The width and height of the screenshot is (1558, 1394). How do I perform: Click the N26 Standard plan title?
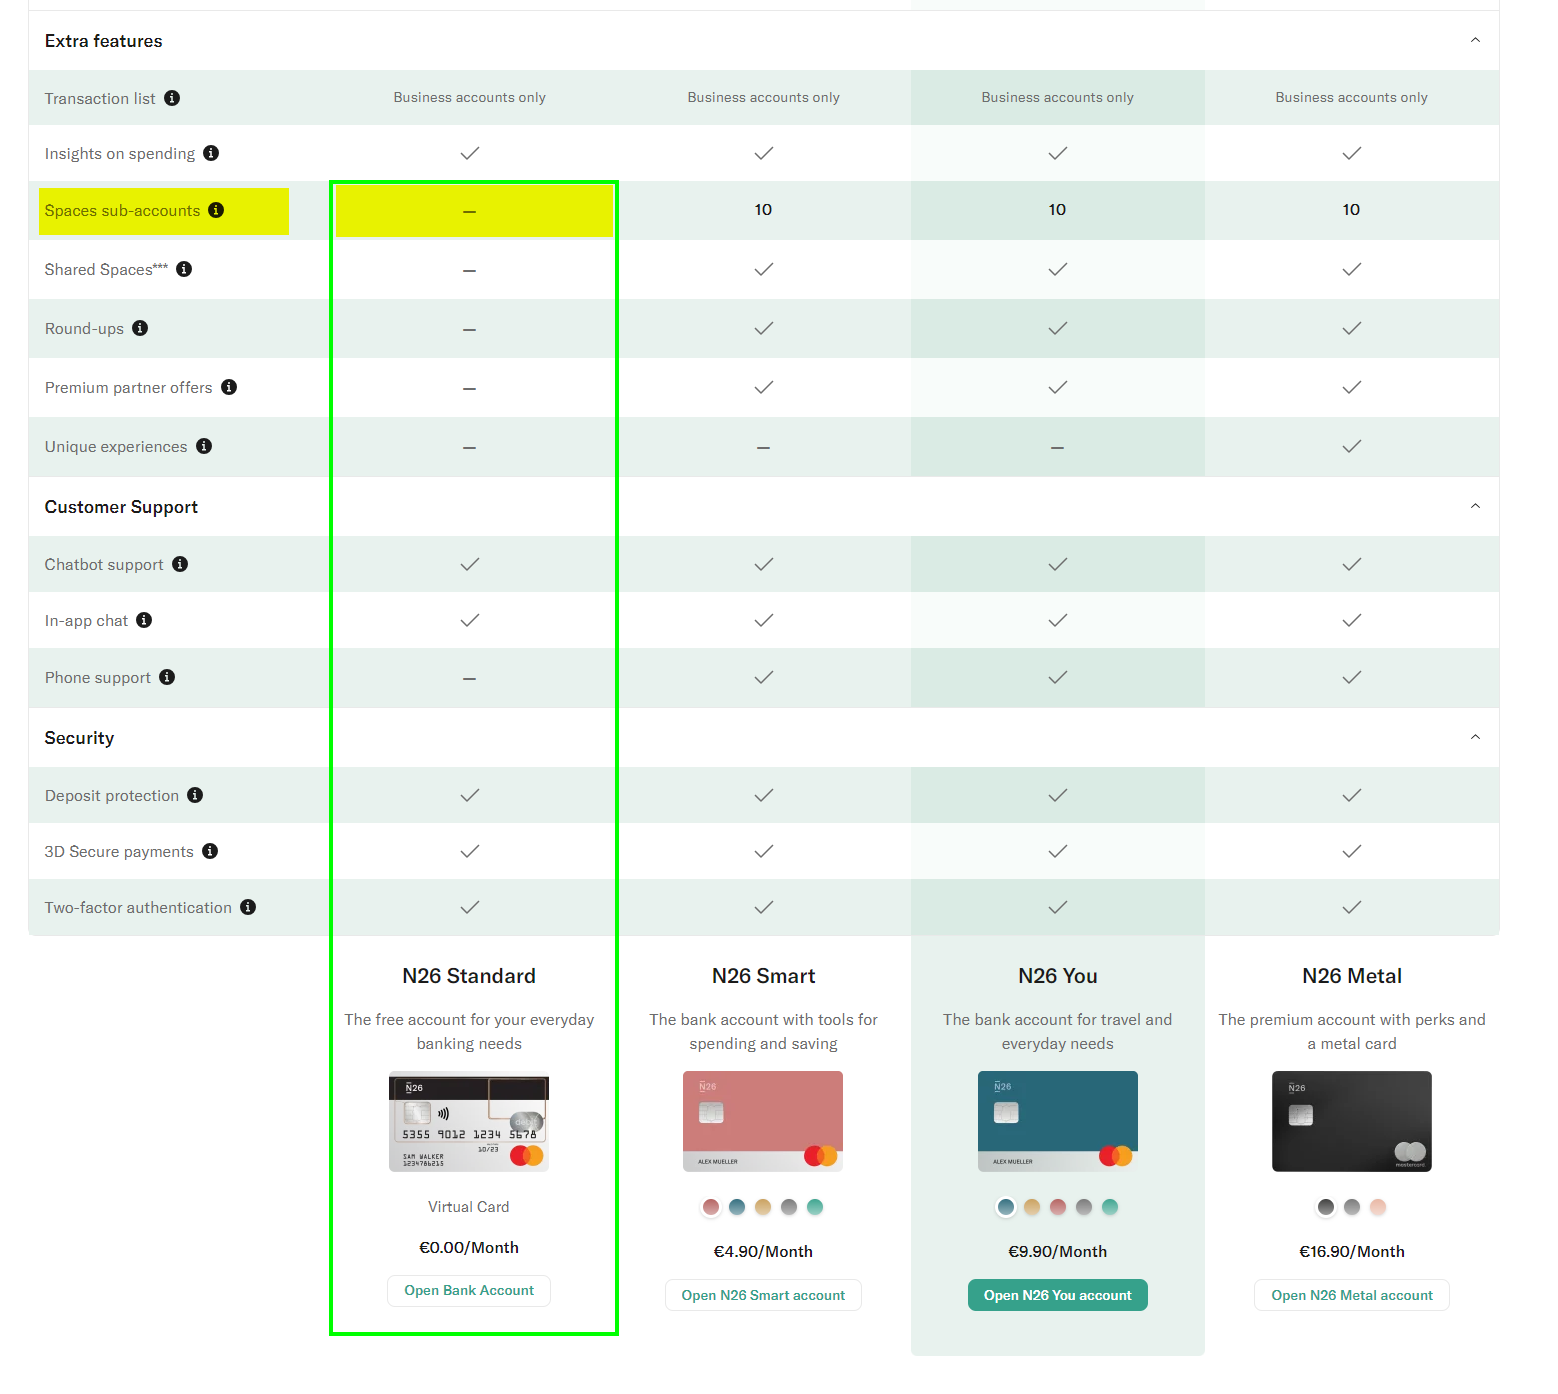[469, 976]
